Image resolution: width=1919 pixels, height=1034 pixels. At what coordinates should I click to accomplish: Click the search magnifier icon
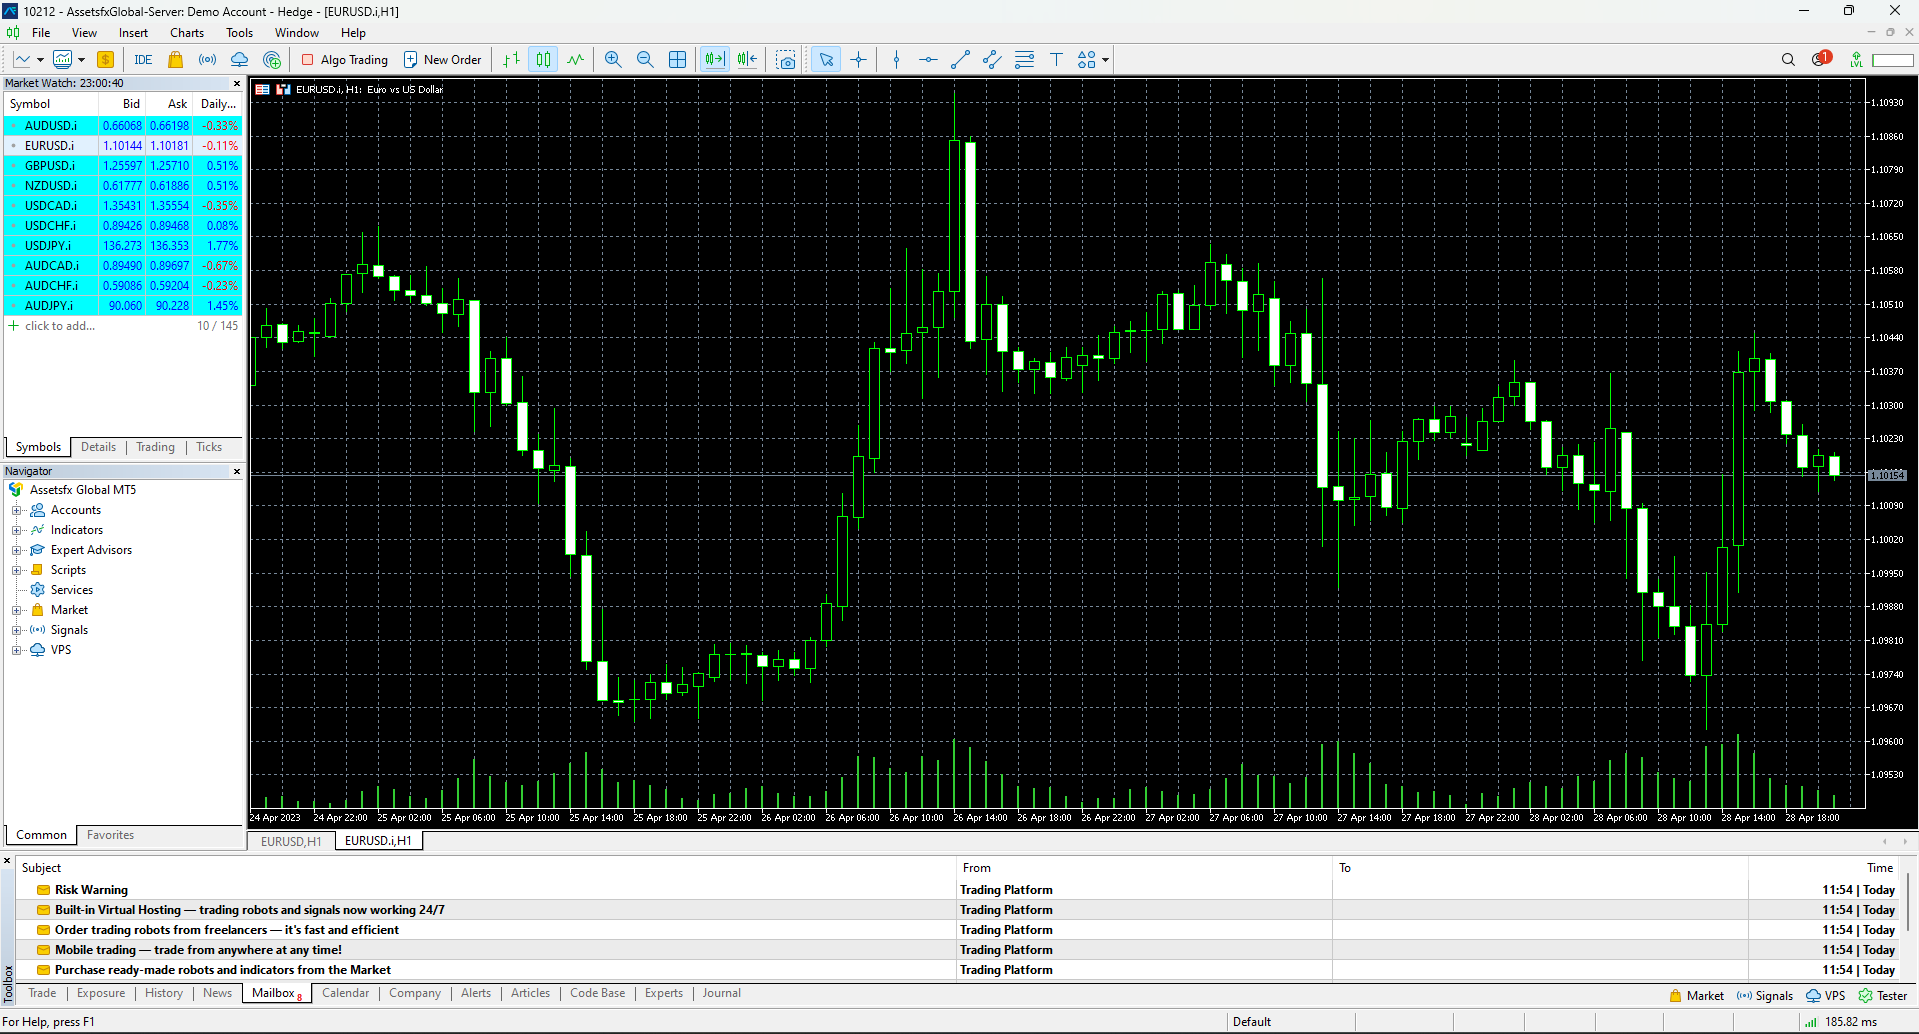coord(1788,60)
